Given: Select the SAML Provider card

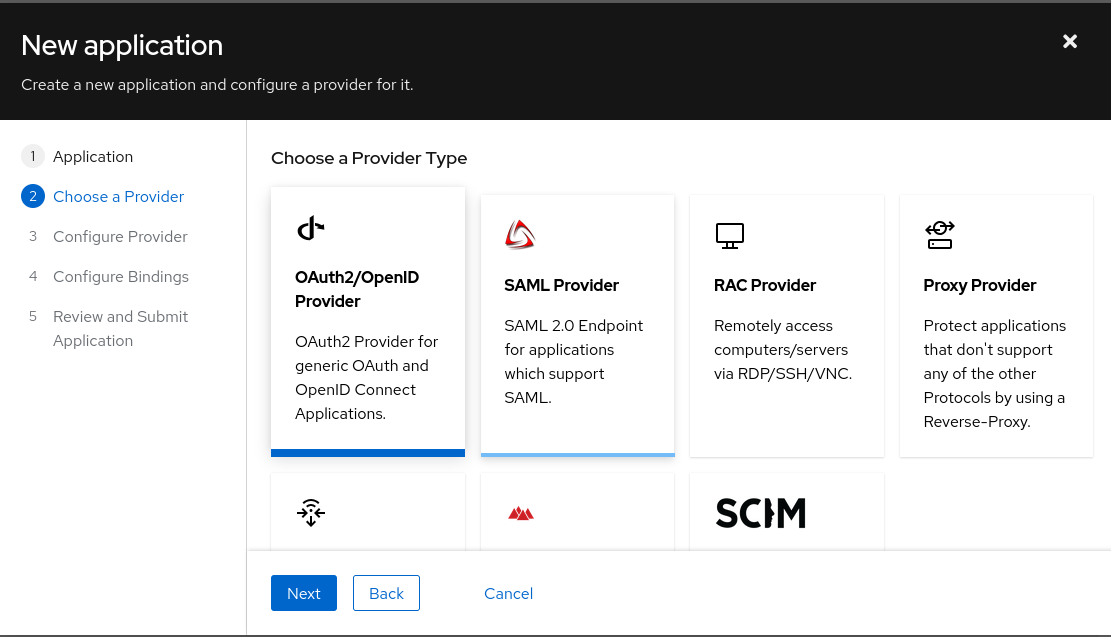Looking at the screenshot, I should click(x=577, y=325).
